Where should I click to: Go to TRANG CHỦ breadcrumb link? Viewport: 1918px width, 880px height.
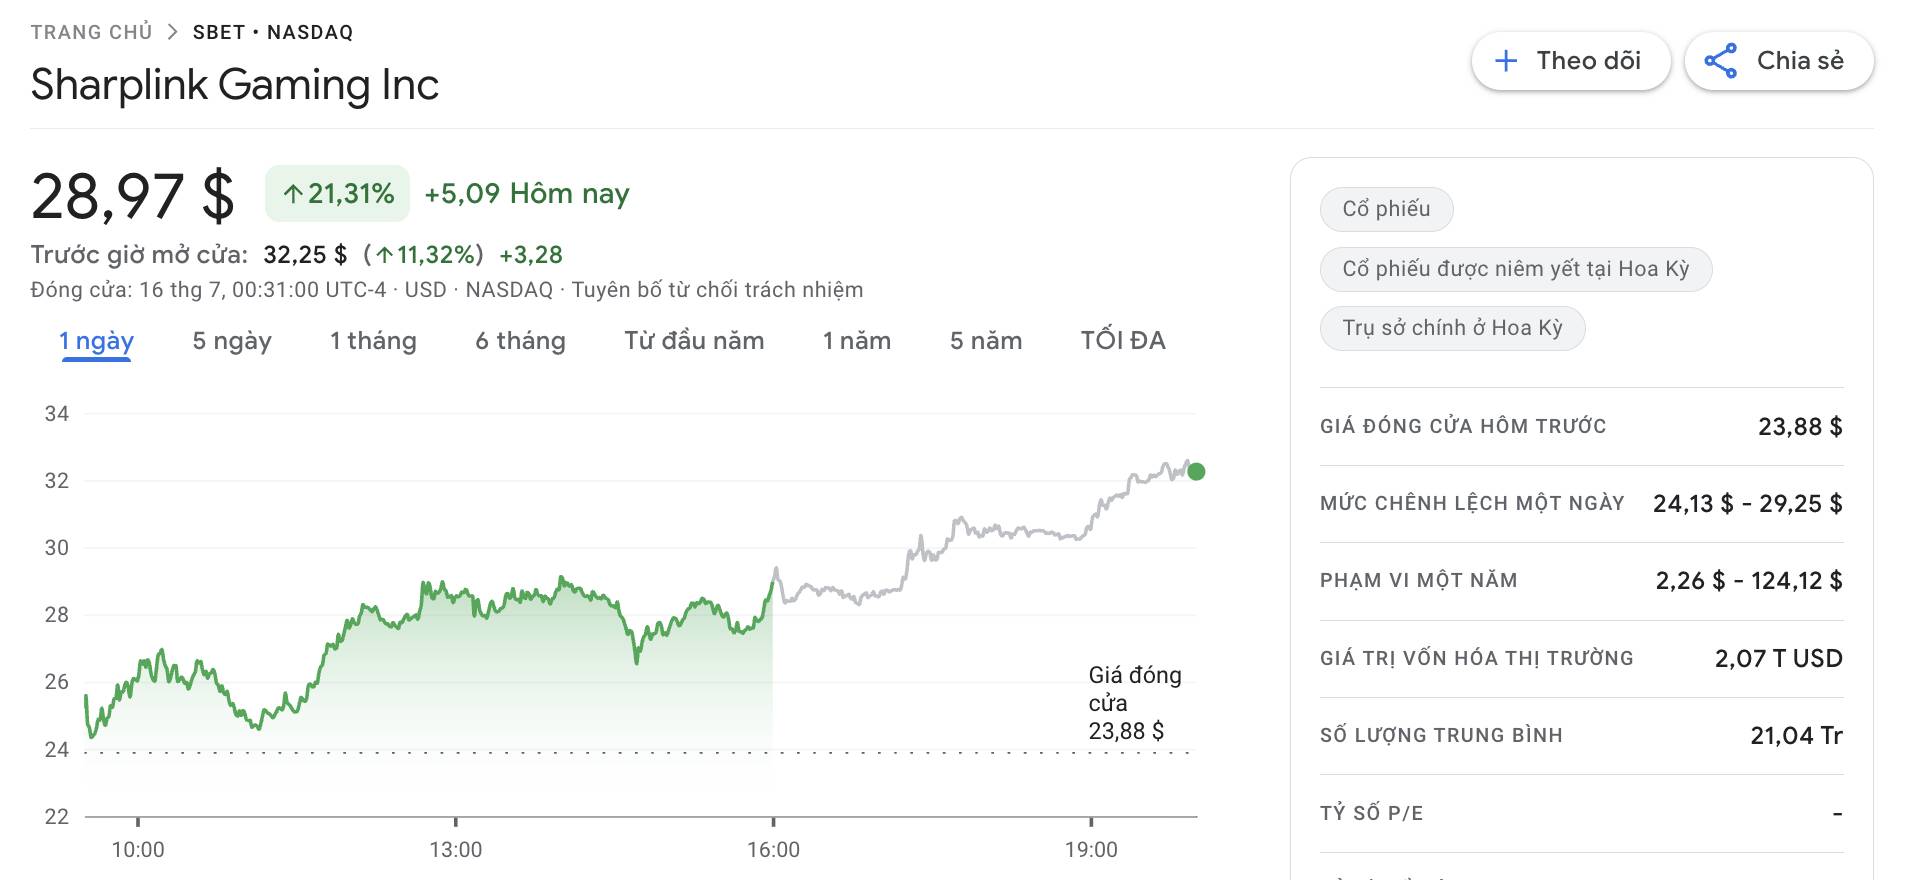(x=91, y=32)
